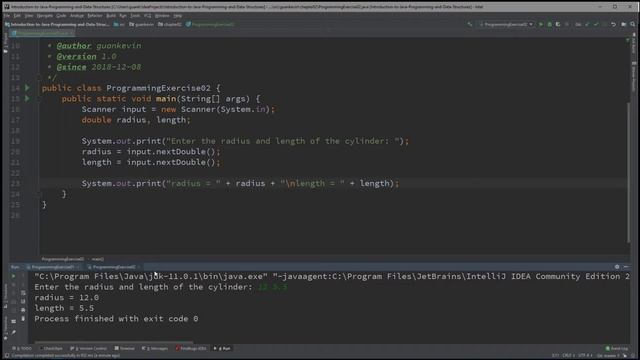Screen dimensions: 640x360
Task: Open the File menu
Action: (x=7, y=16)
